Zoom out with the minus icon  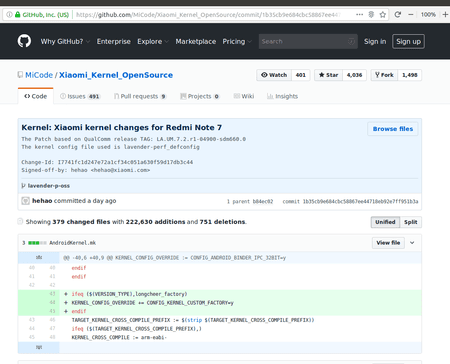click(x=411, y=15)
